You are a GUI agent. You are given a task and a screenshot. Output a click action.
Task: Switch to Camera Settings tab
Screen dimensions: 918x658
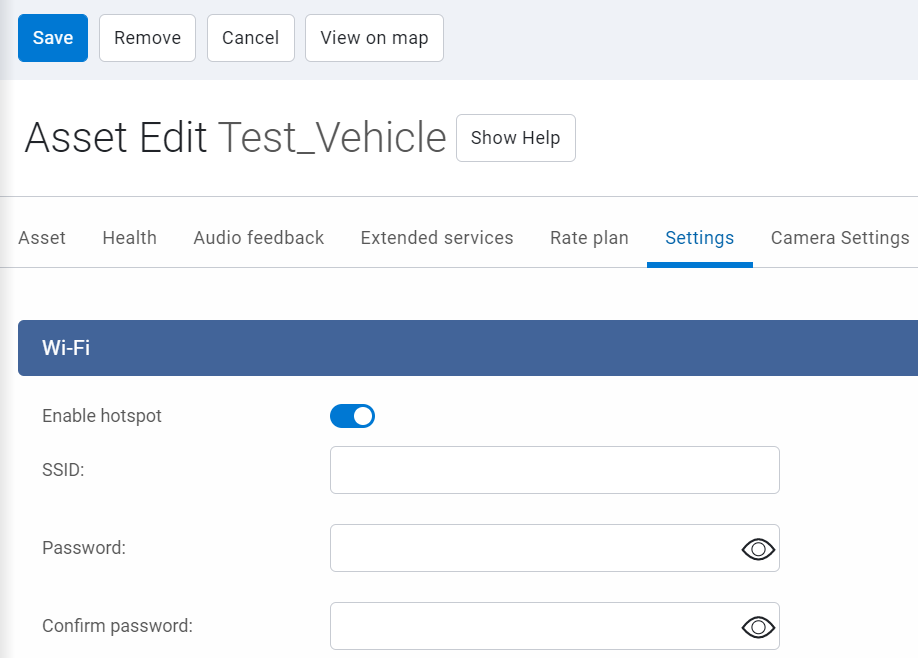840,238
